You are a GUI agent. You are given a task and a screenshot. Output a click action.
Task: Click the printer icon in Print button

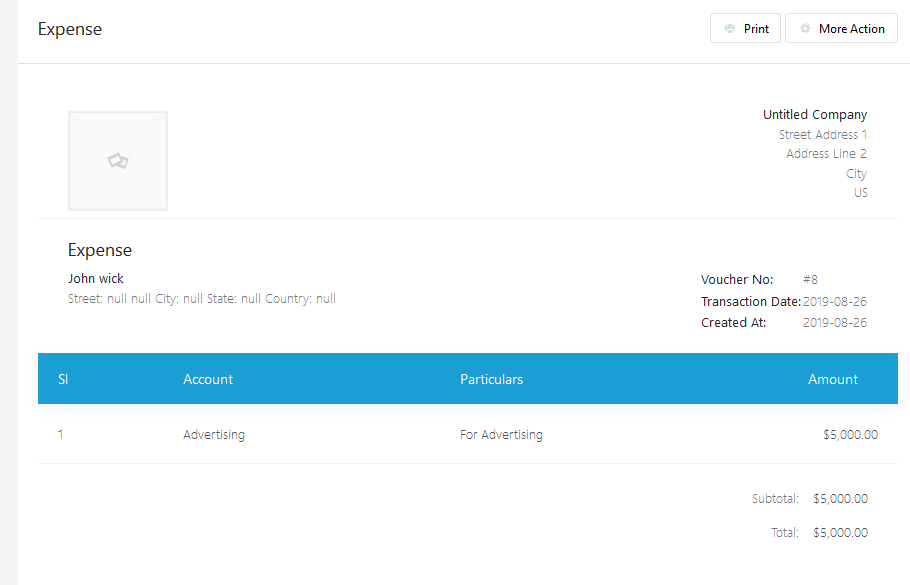point(730,29)
